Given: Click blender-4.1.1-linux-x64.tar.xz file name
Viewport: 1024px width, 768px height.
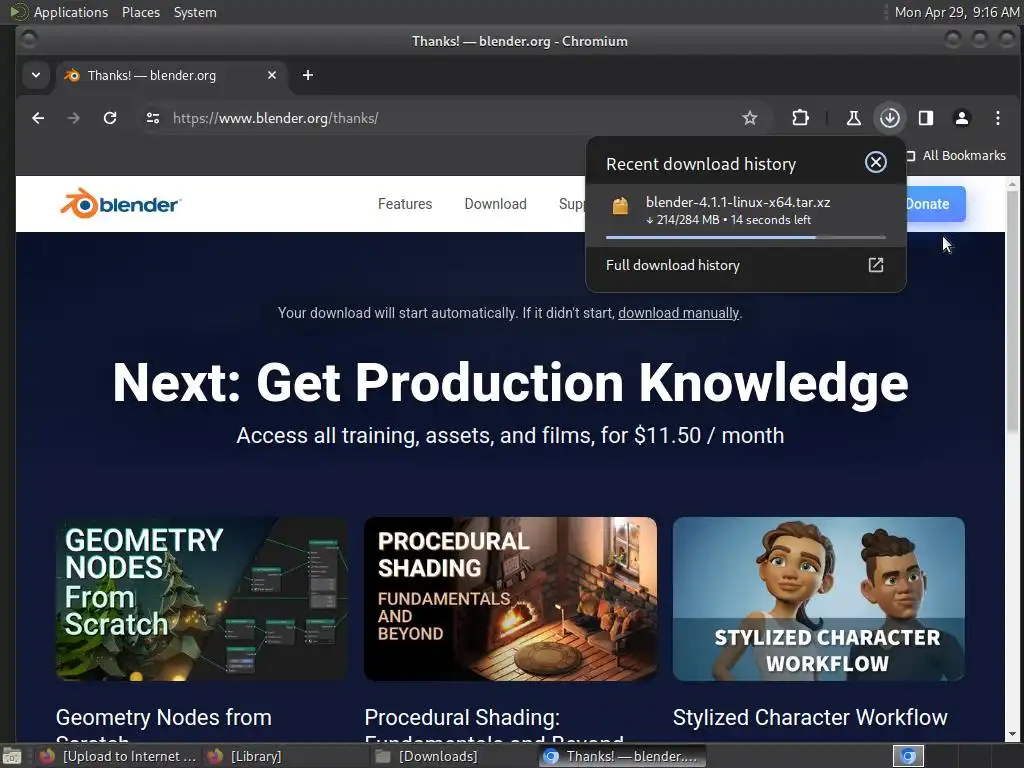Looking at the screenshot, I should coord(738,202).
